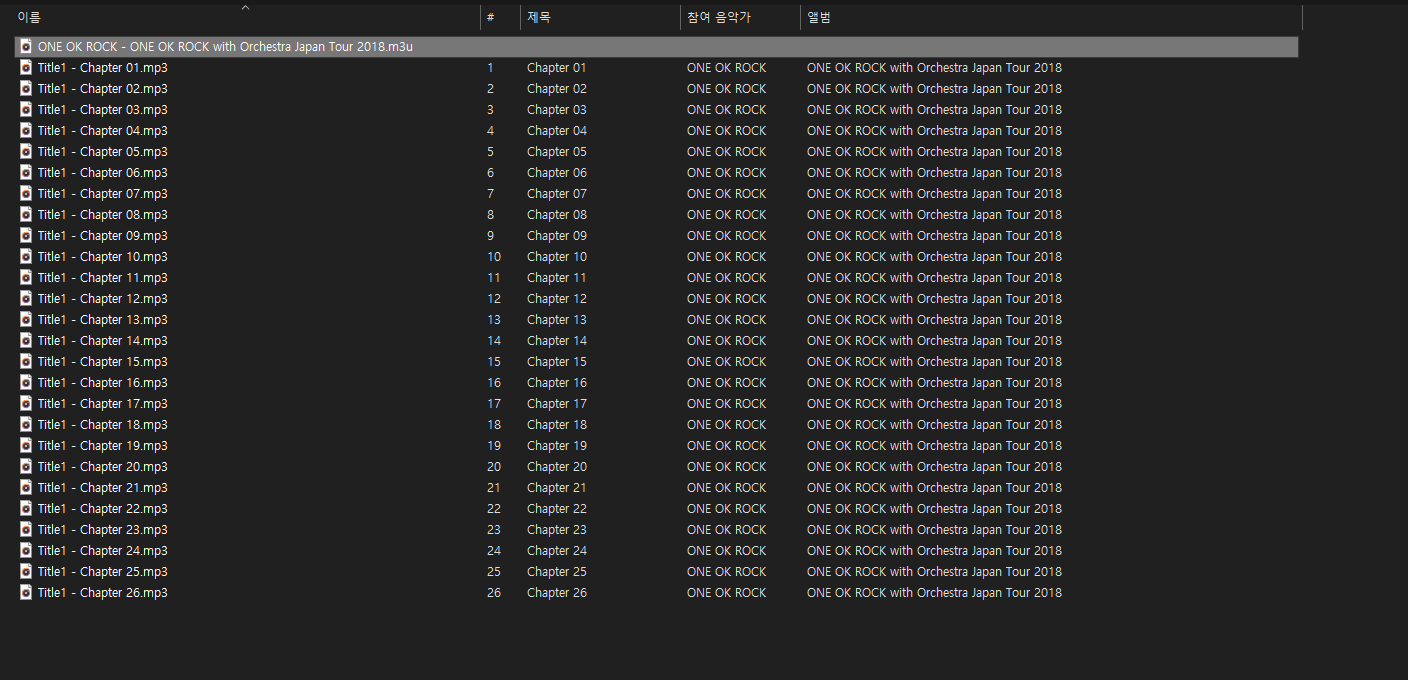Click title cell Chapter 14
This screenshot has width=1408, height=680.
click(x=557, y=341)
